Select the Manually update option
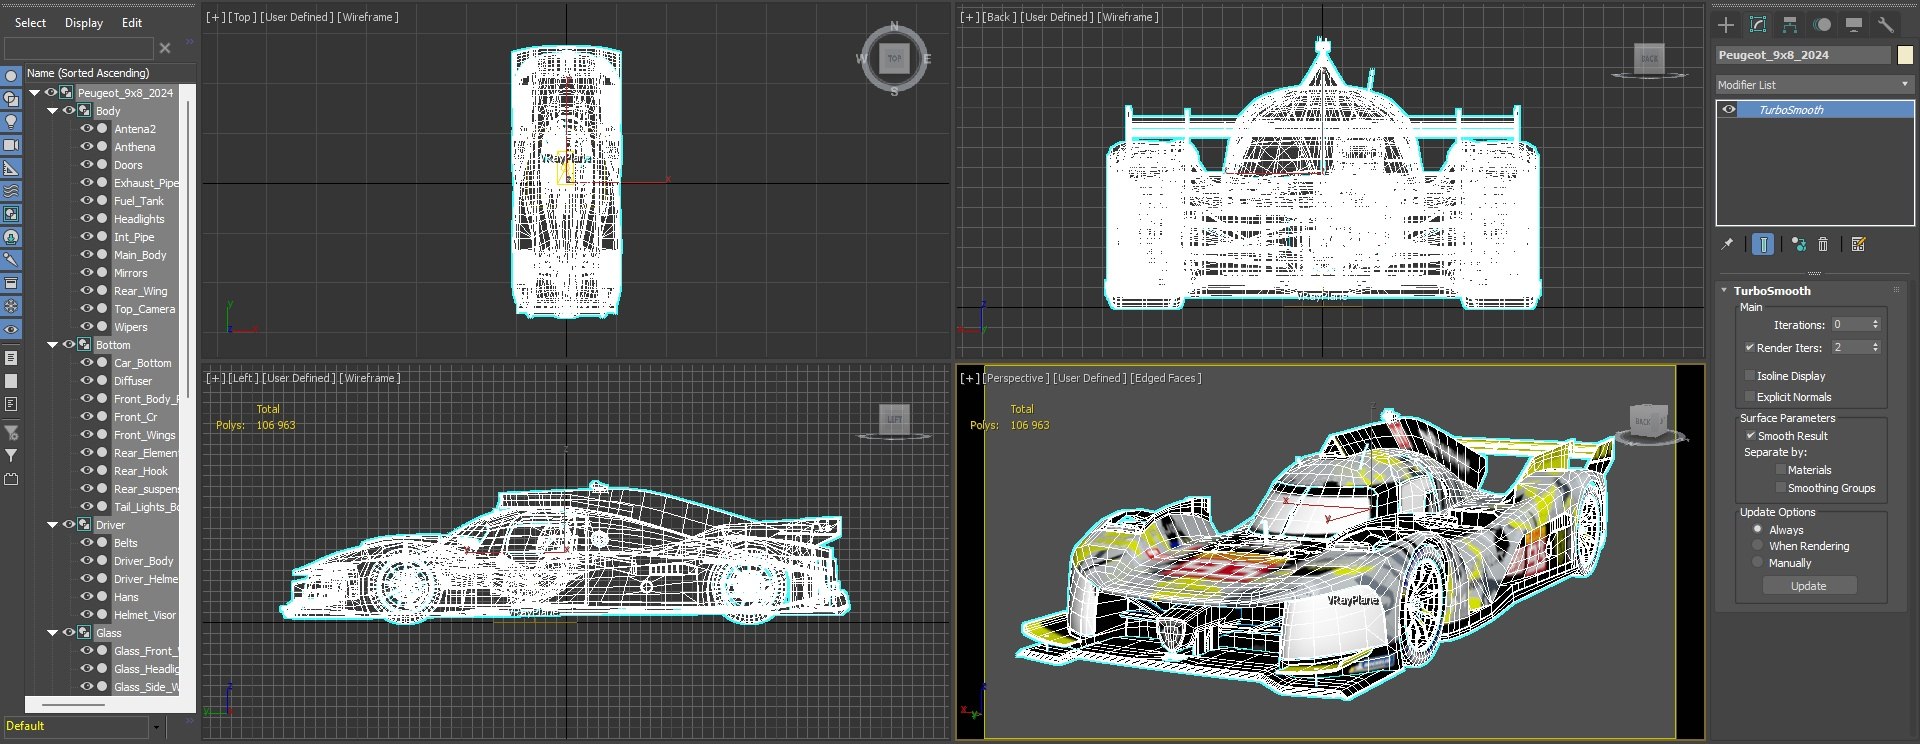The image size is (1920, 744). click(x=1758, y=563)
